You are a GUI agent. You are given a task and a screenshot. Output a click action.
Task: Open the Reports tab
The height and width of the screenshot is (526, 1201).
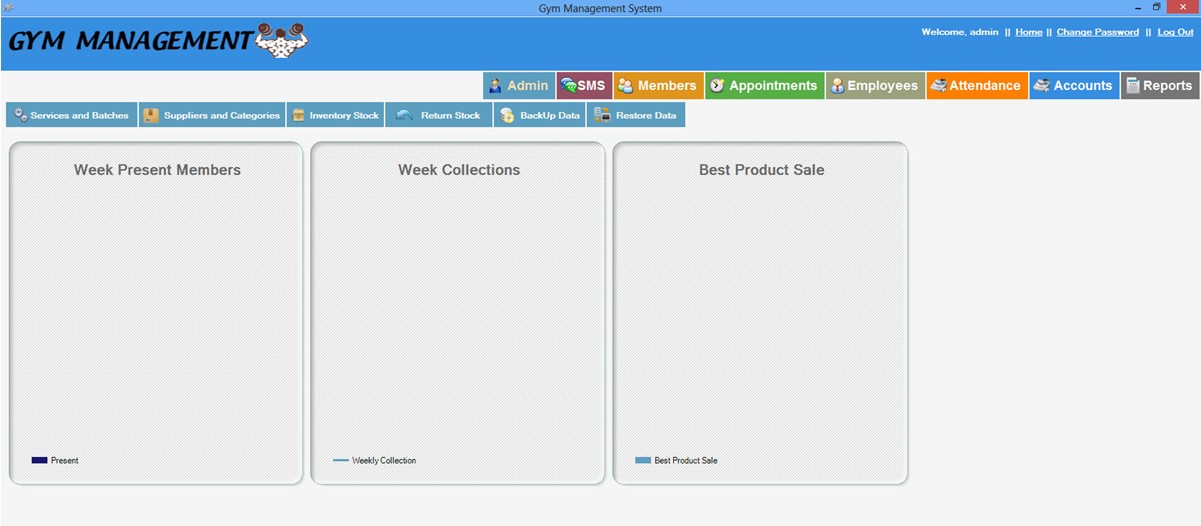(x=1159, y=86)
